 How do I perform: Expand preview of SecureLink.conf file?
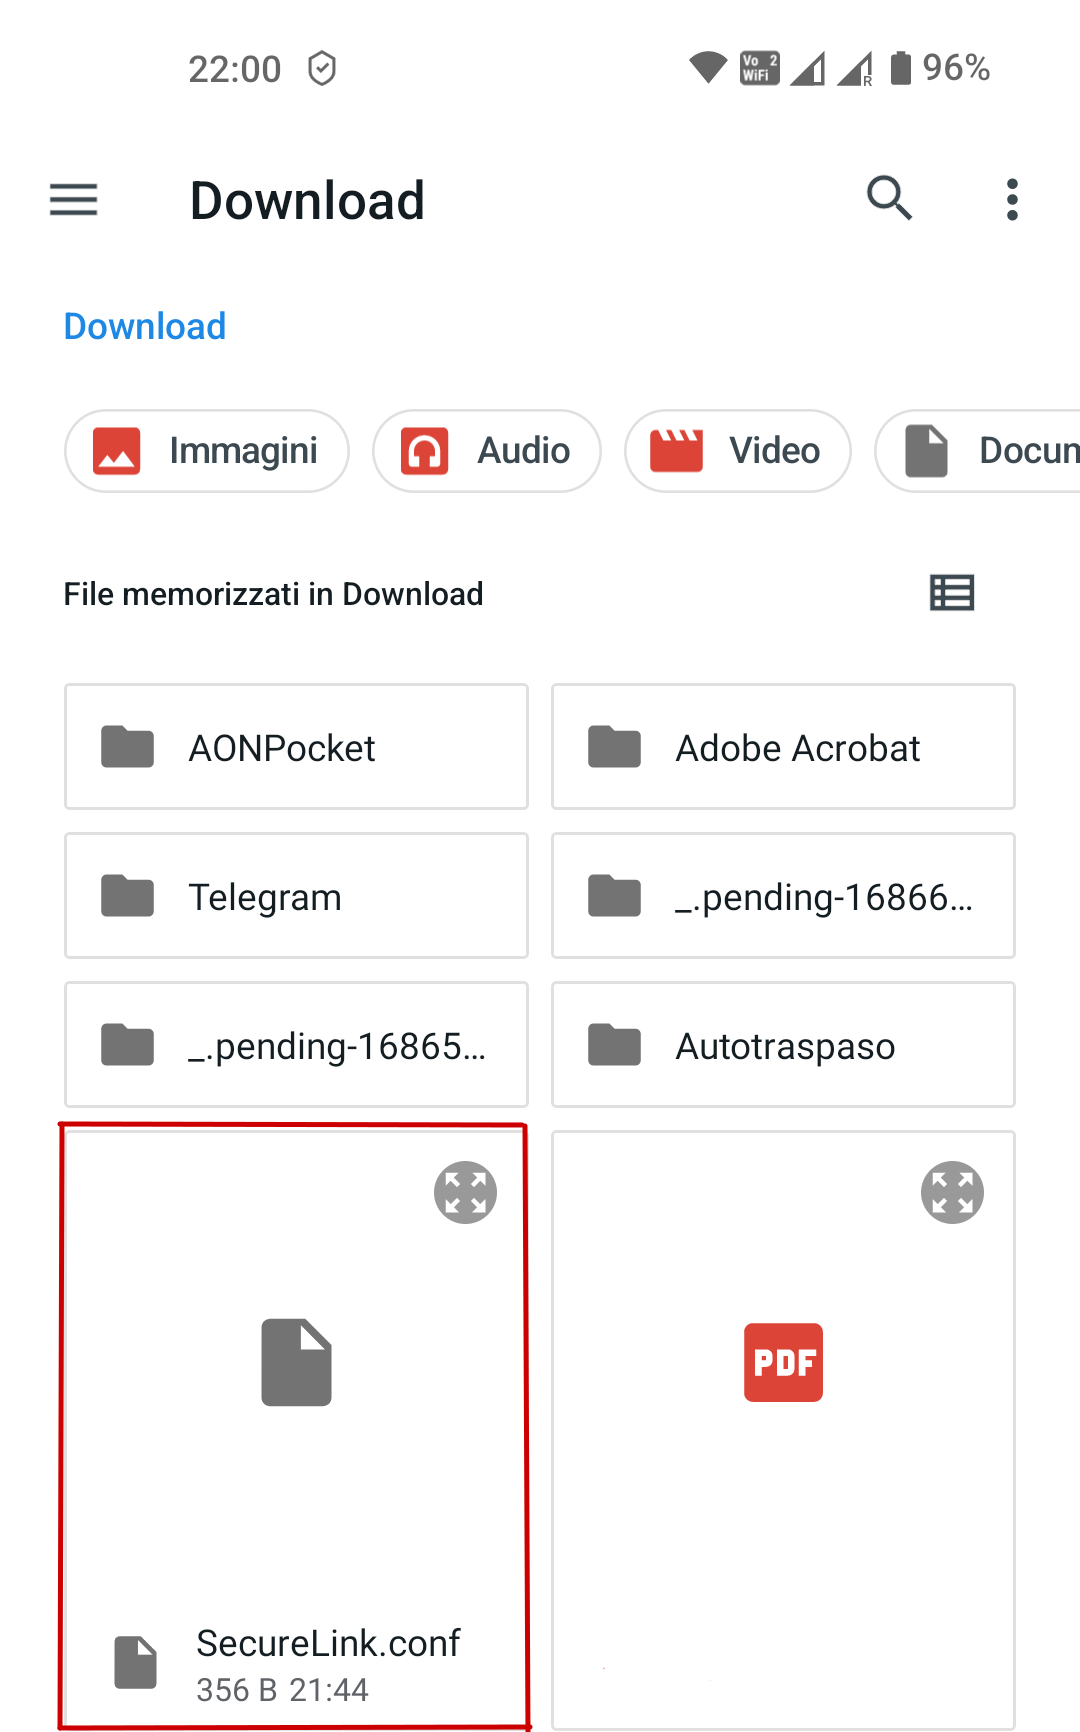(465, 1192)
